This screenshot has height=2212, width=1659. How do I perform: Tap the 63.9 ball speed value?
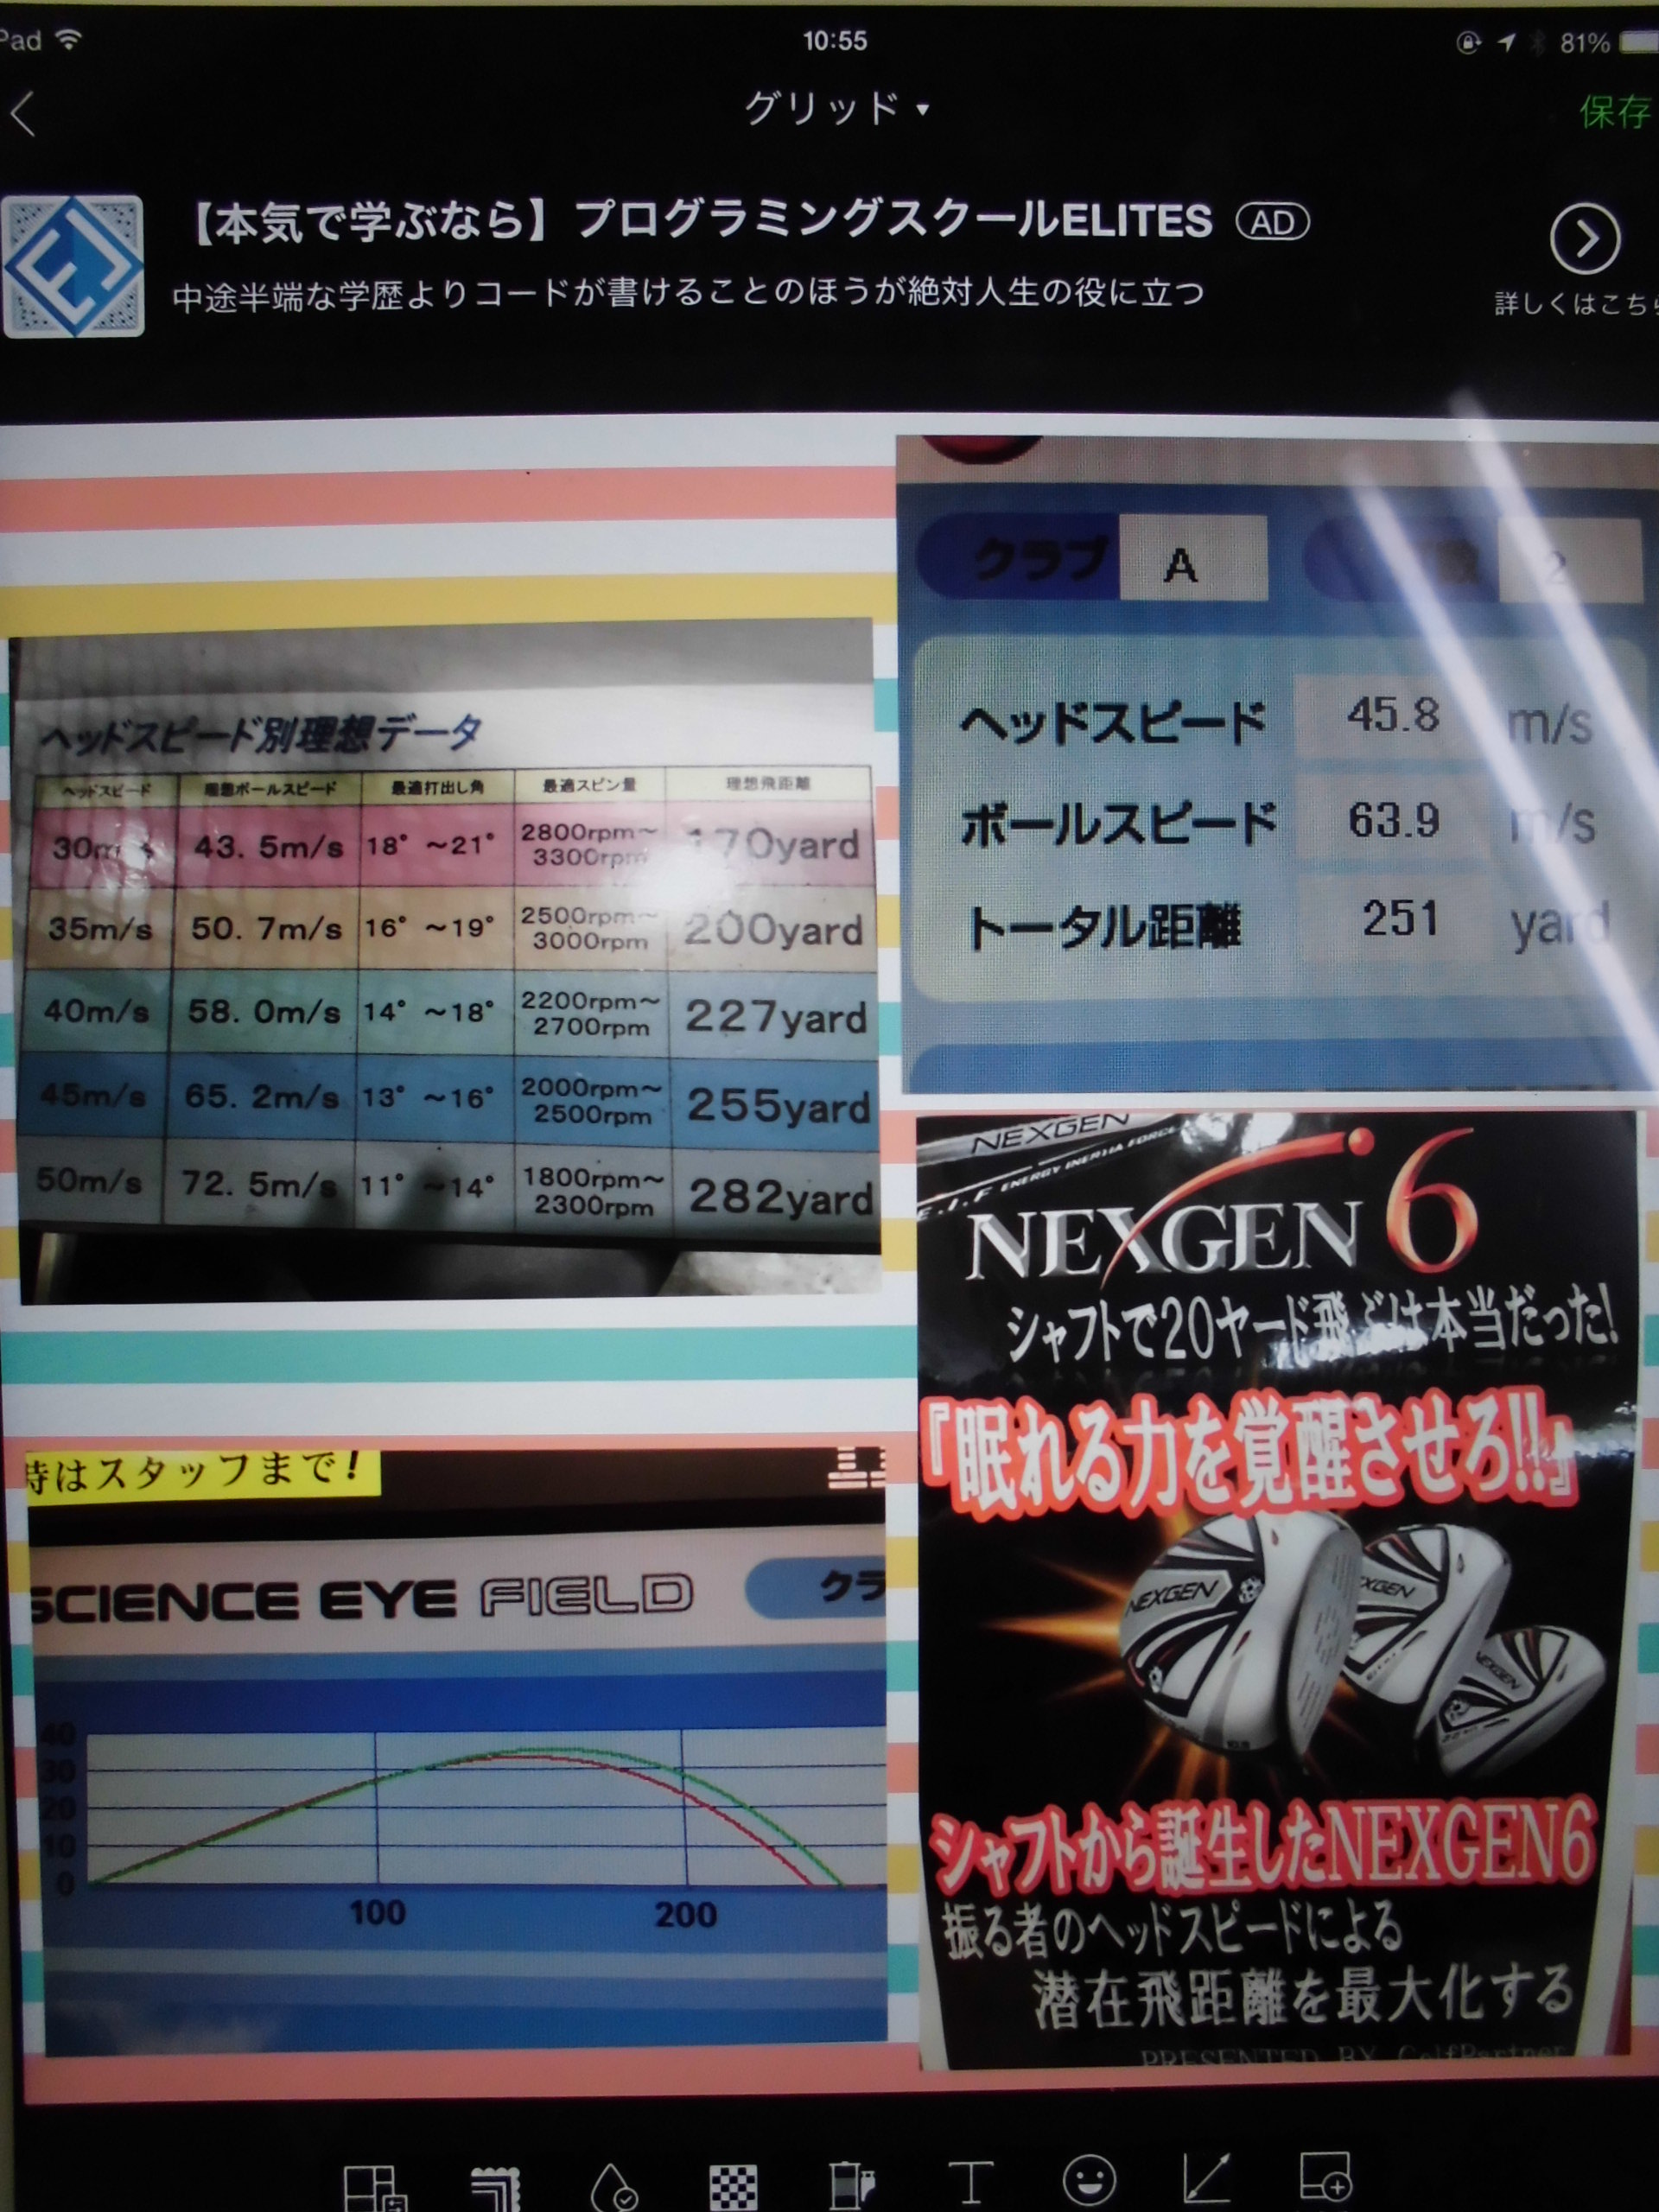point(1394,820)
